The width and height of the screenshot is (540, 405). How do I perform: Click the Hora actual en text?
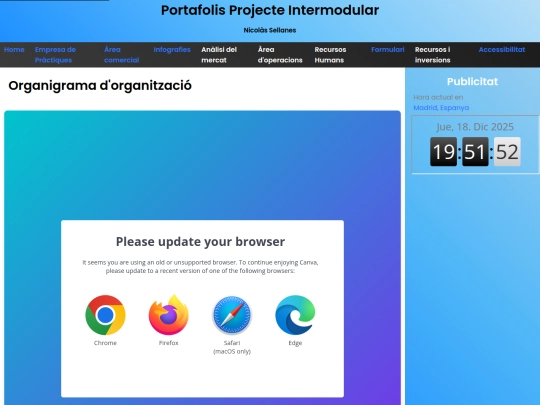click(x=438, y=97)
